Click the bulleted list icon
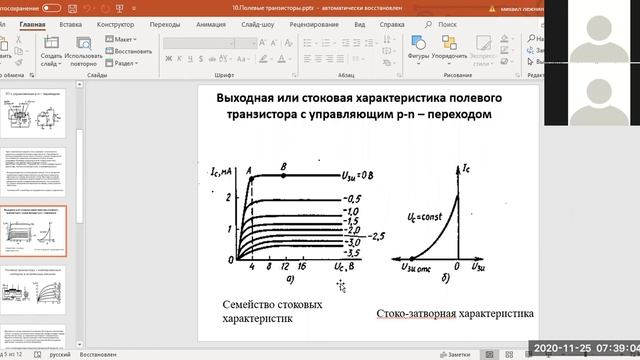The width and height of the screenshot is (640, 360). (x=307, y=43)
